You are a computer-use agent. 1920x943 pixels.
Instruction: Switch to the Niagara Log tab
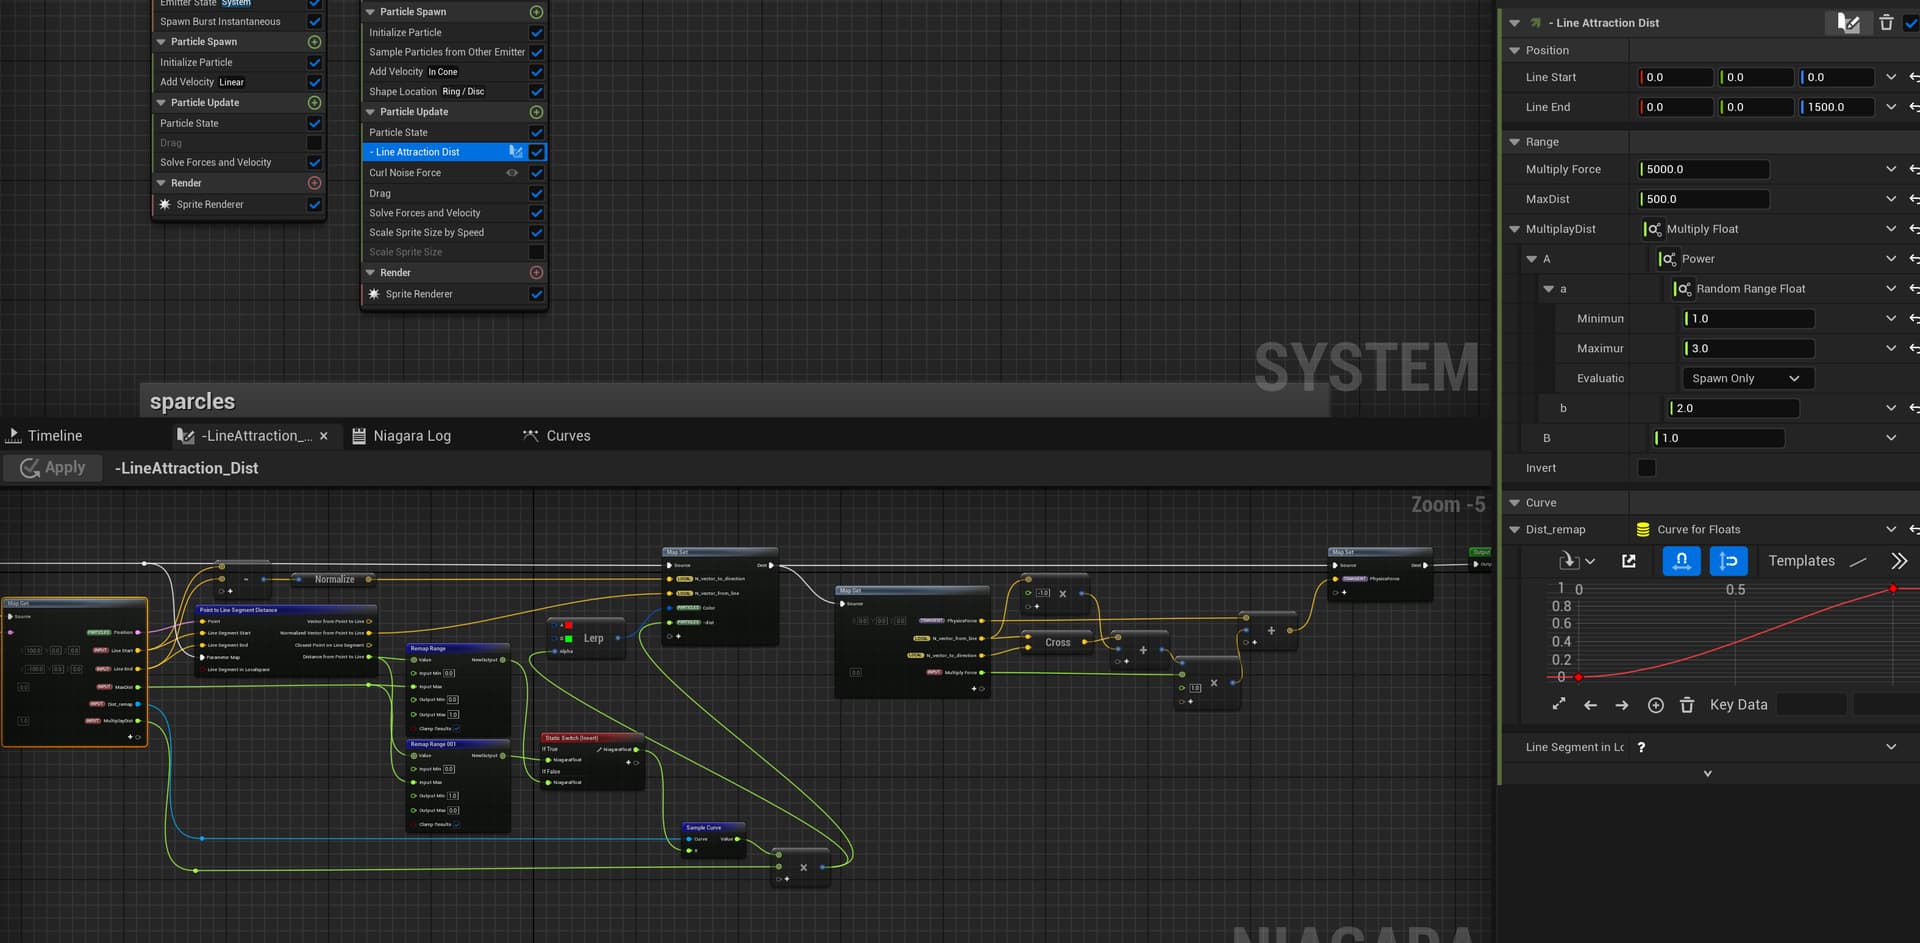tap(402, 436)
